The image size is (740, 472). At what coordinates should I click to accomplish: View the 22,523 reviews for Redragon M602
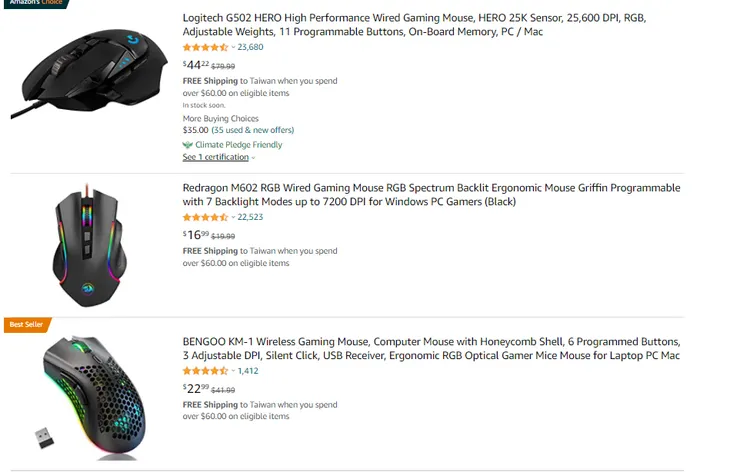[251, 217]
